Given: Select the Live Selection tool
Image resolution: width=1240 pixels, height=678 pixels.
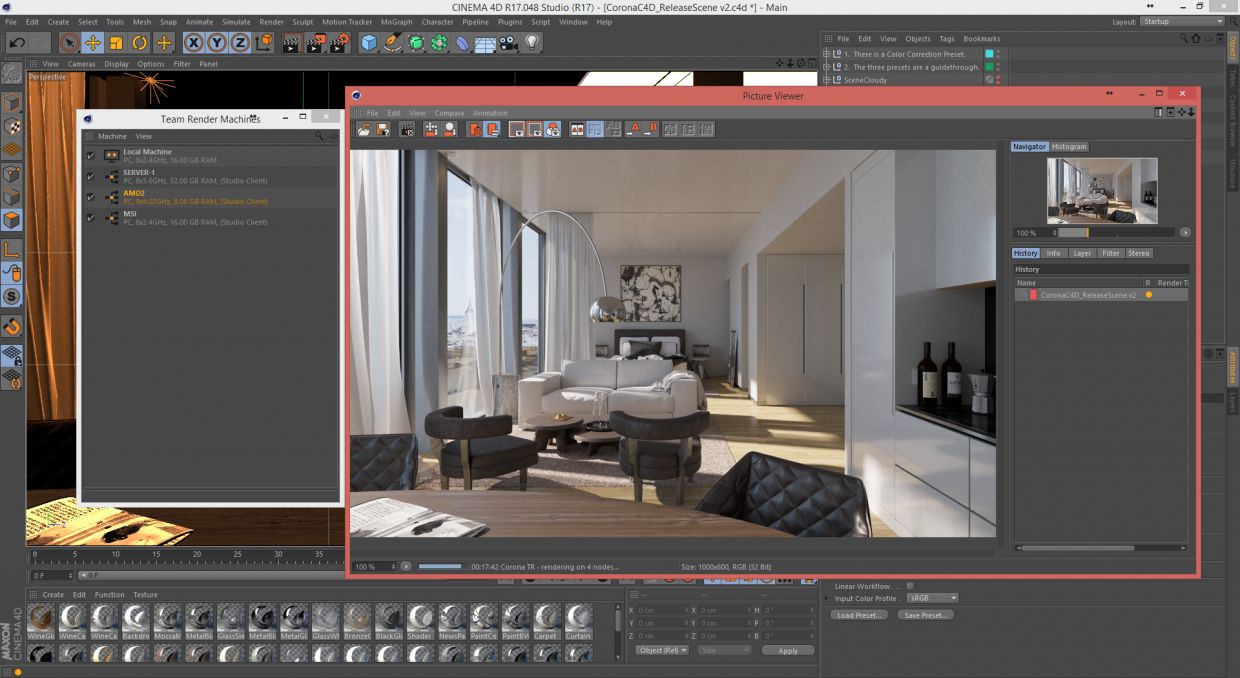Looking at the screenshot, I should click(x=68, y=43).
